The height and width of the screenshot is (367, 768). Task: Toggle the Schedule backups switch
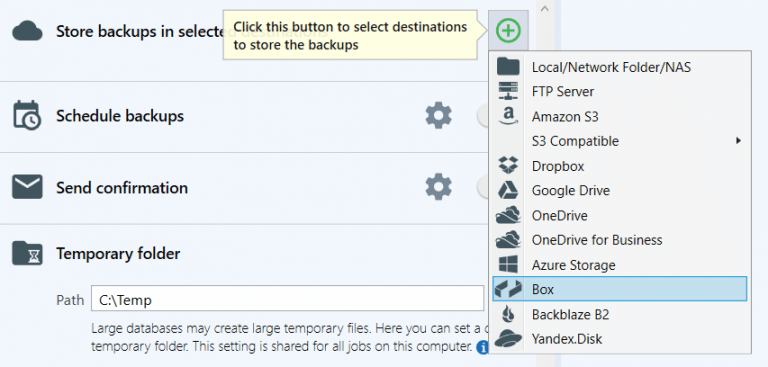(483, 116)
